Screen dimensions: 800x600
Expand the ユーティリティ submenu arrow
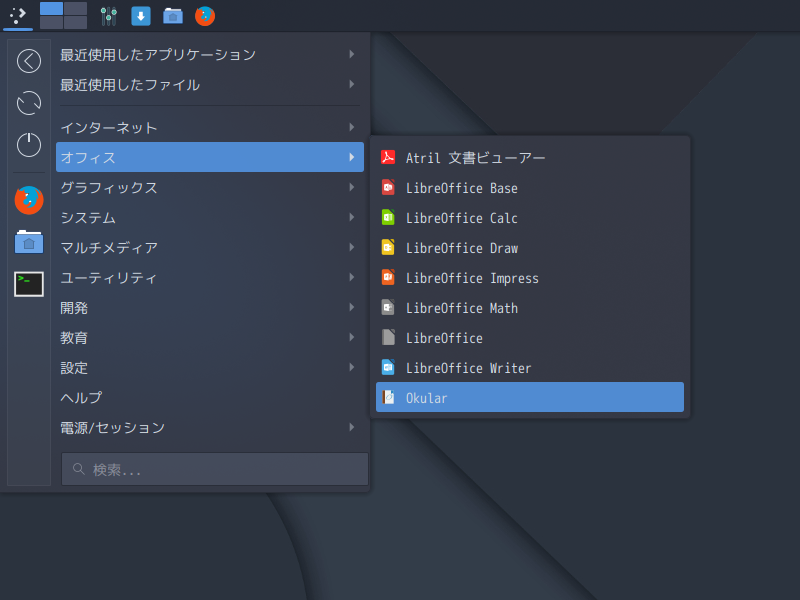352,278
